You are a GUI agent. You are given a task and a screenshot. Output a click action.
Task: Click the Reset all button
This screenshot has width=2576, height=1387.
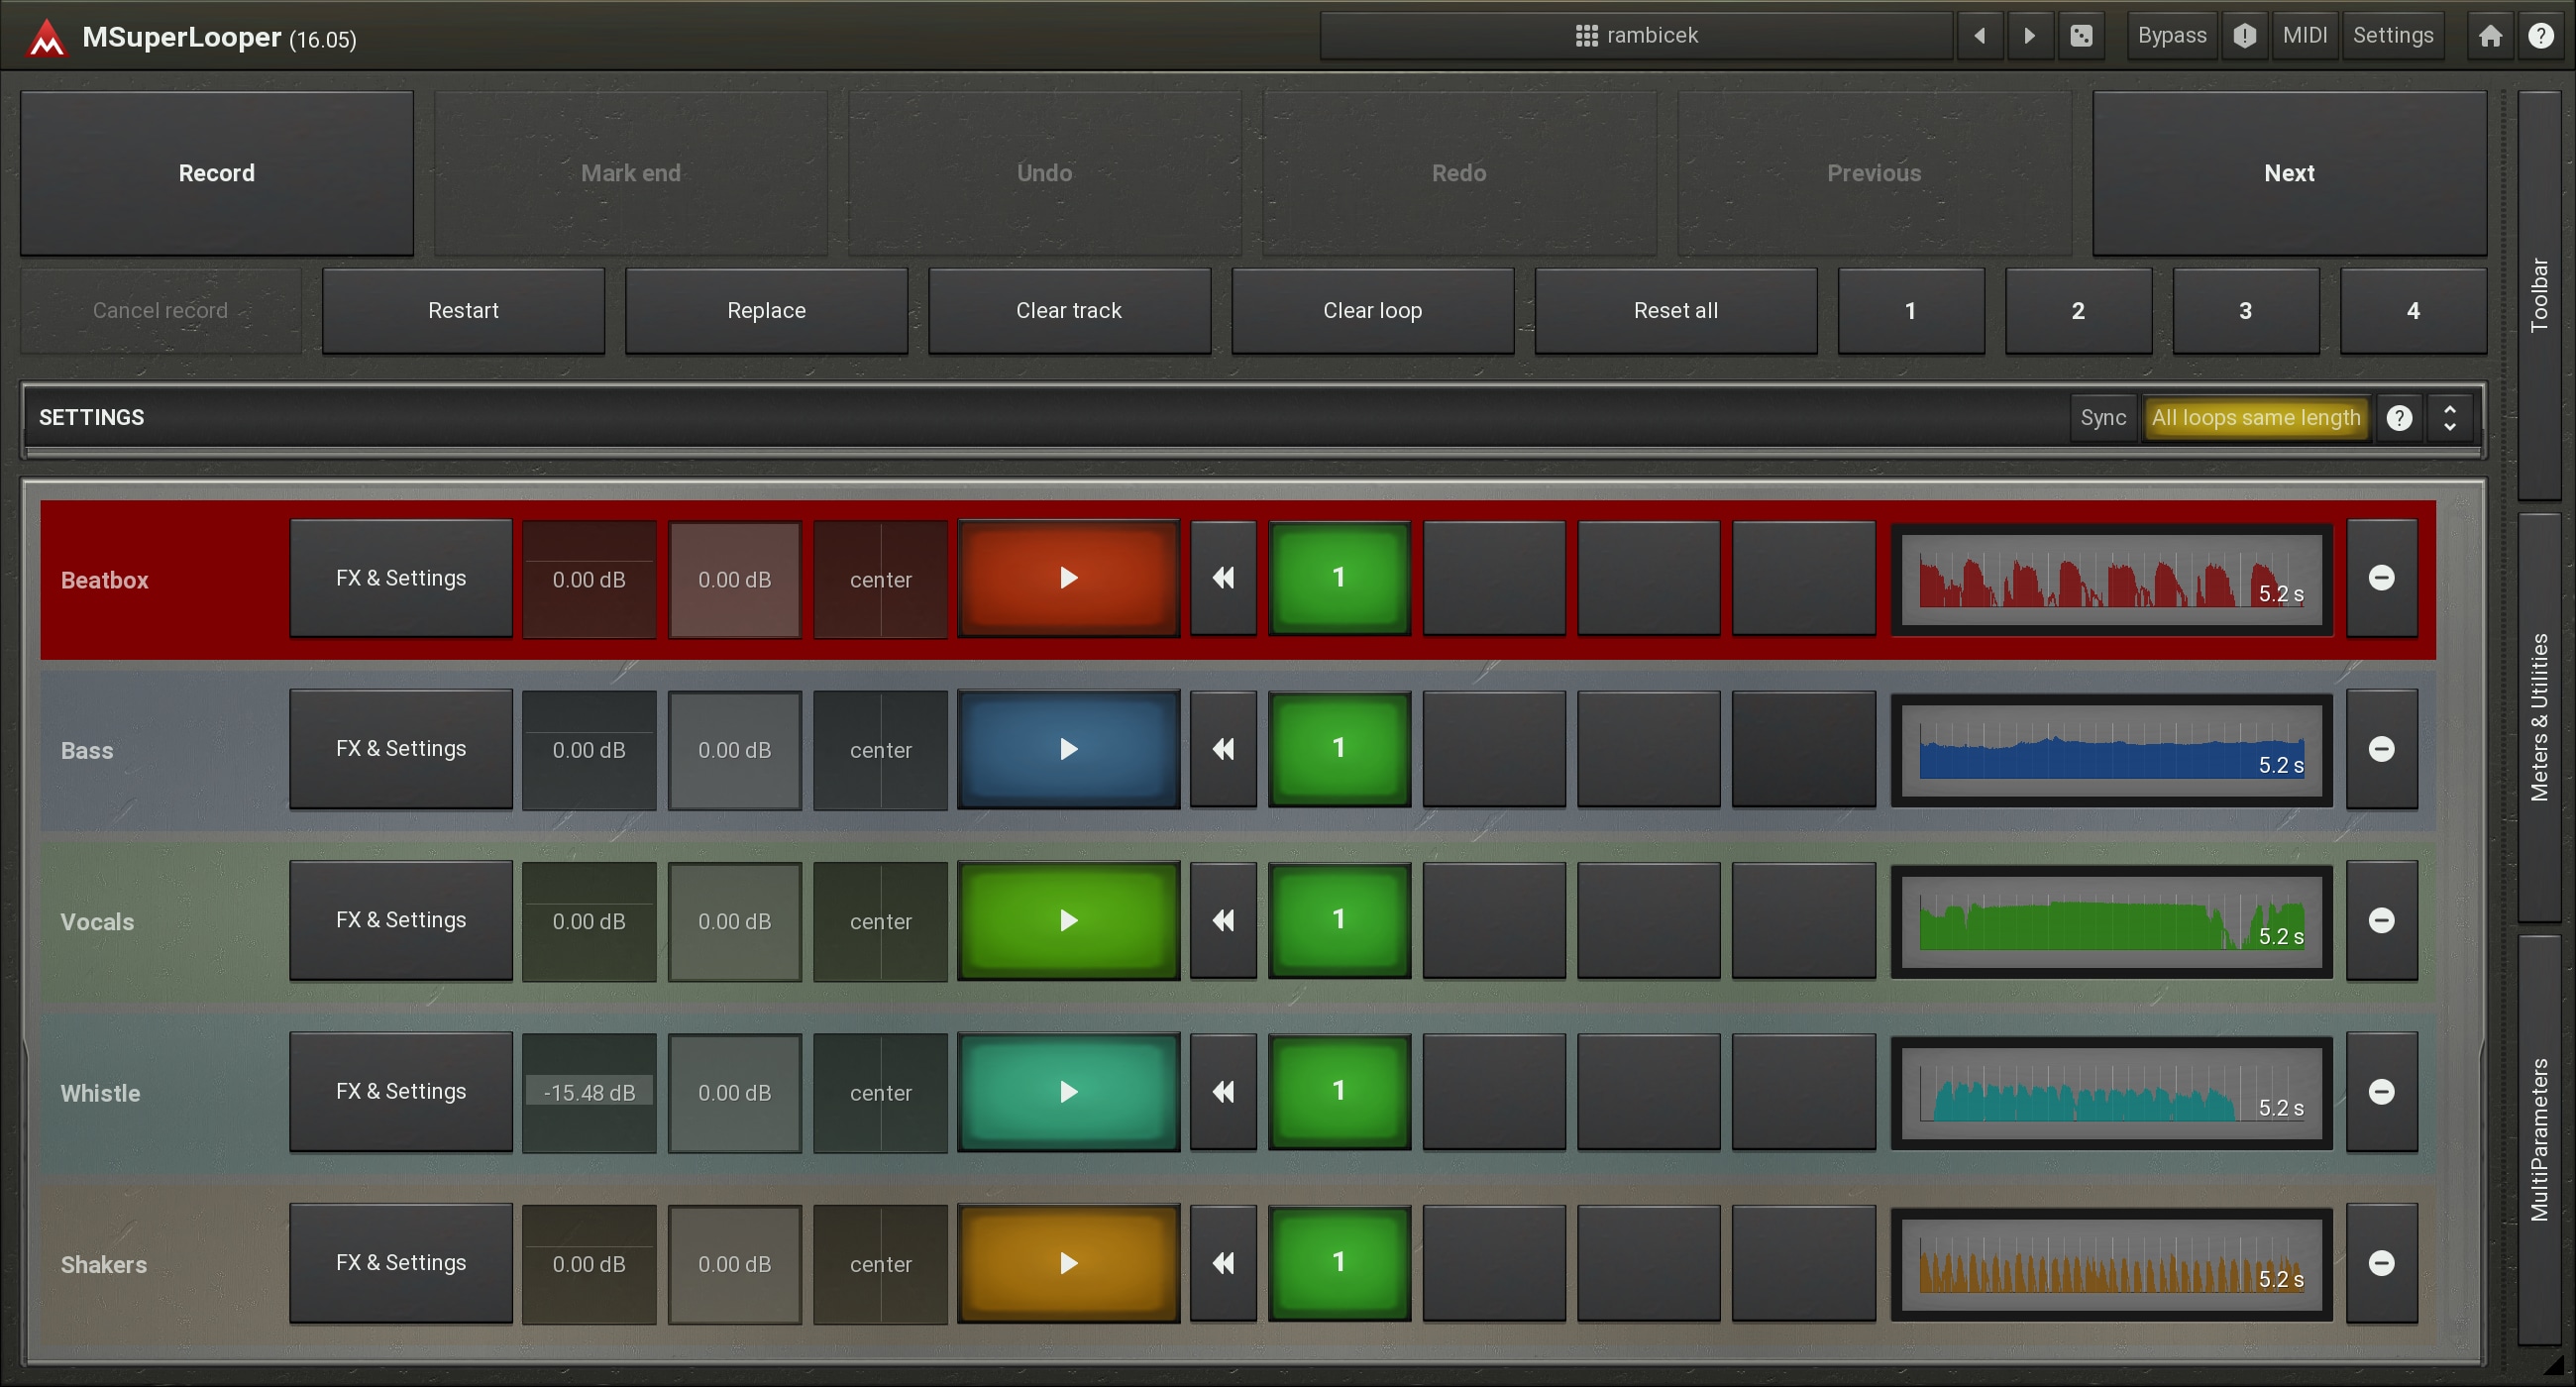[1676, 311]
